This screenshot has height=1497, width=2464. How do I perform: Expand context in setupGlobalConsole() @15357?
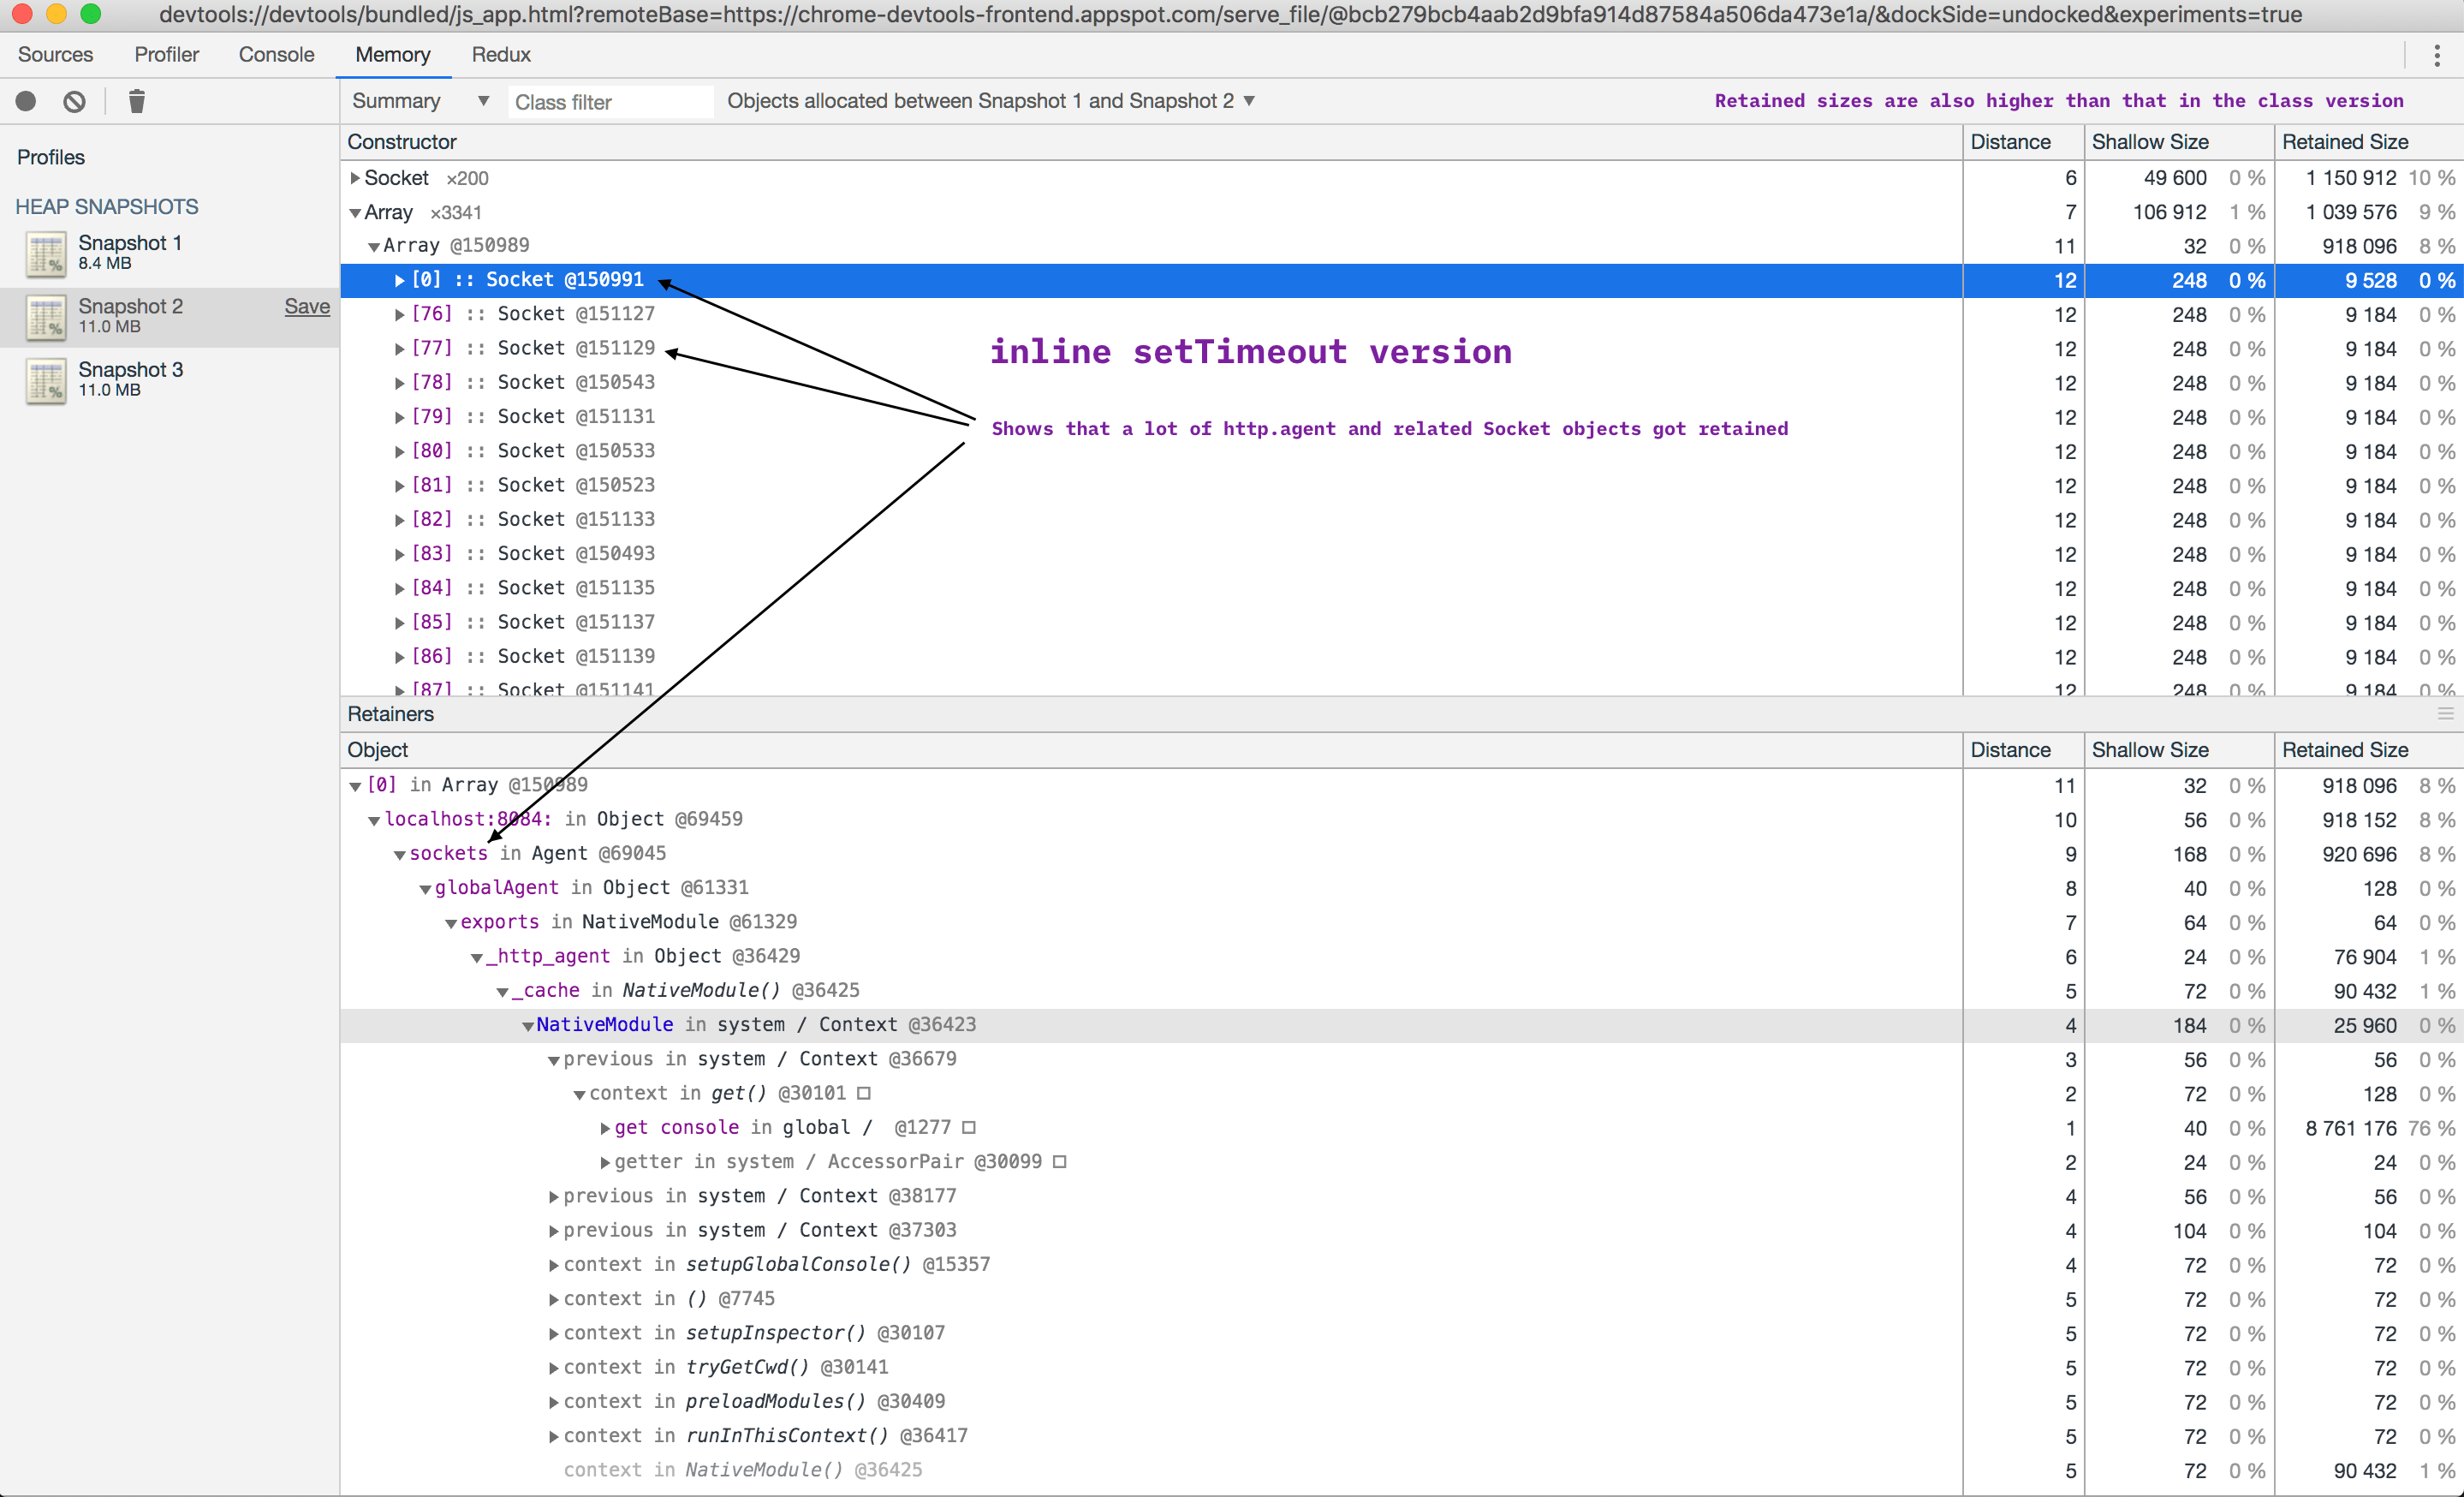(553, 1265)
